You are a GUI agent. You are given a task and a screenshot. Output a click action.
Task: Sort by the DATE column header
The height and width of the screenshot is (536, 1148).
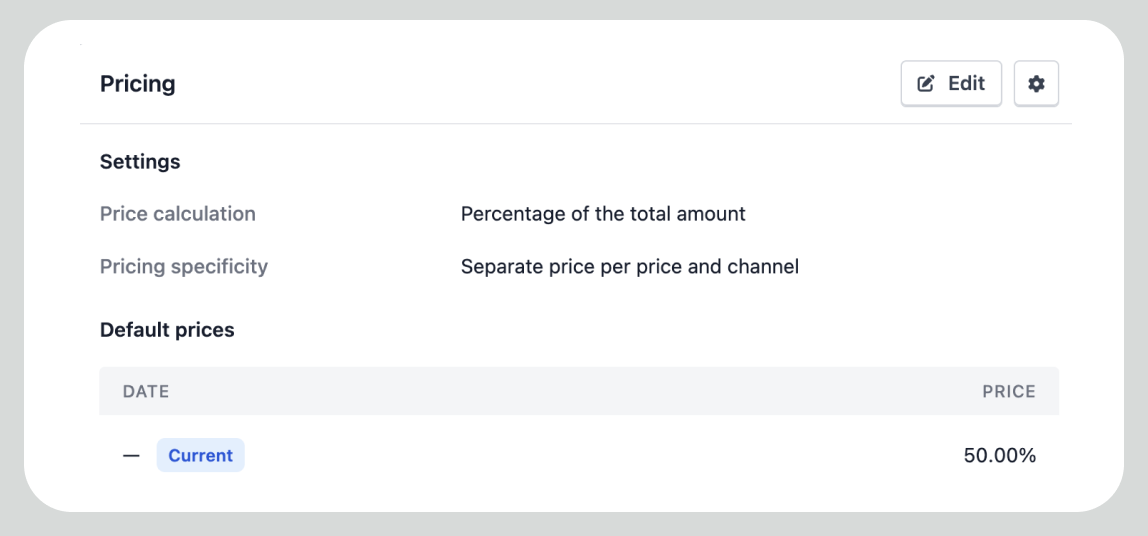pos(146,392)
